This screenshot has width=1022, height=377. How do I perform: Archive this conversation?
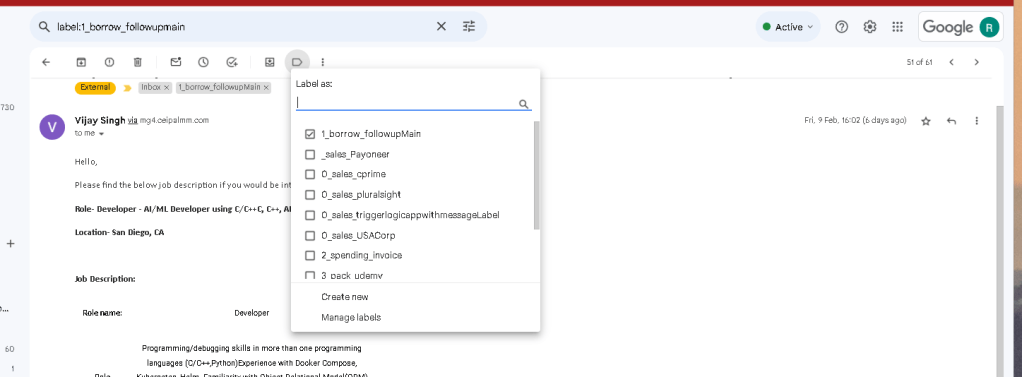pos(81,62)
